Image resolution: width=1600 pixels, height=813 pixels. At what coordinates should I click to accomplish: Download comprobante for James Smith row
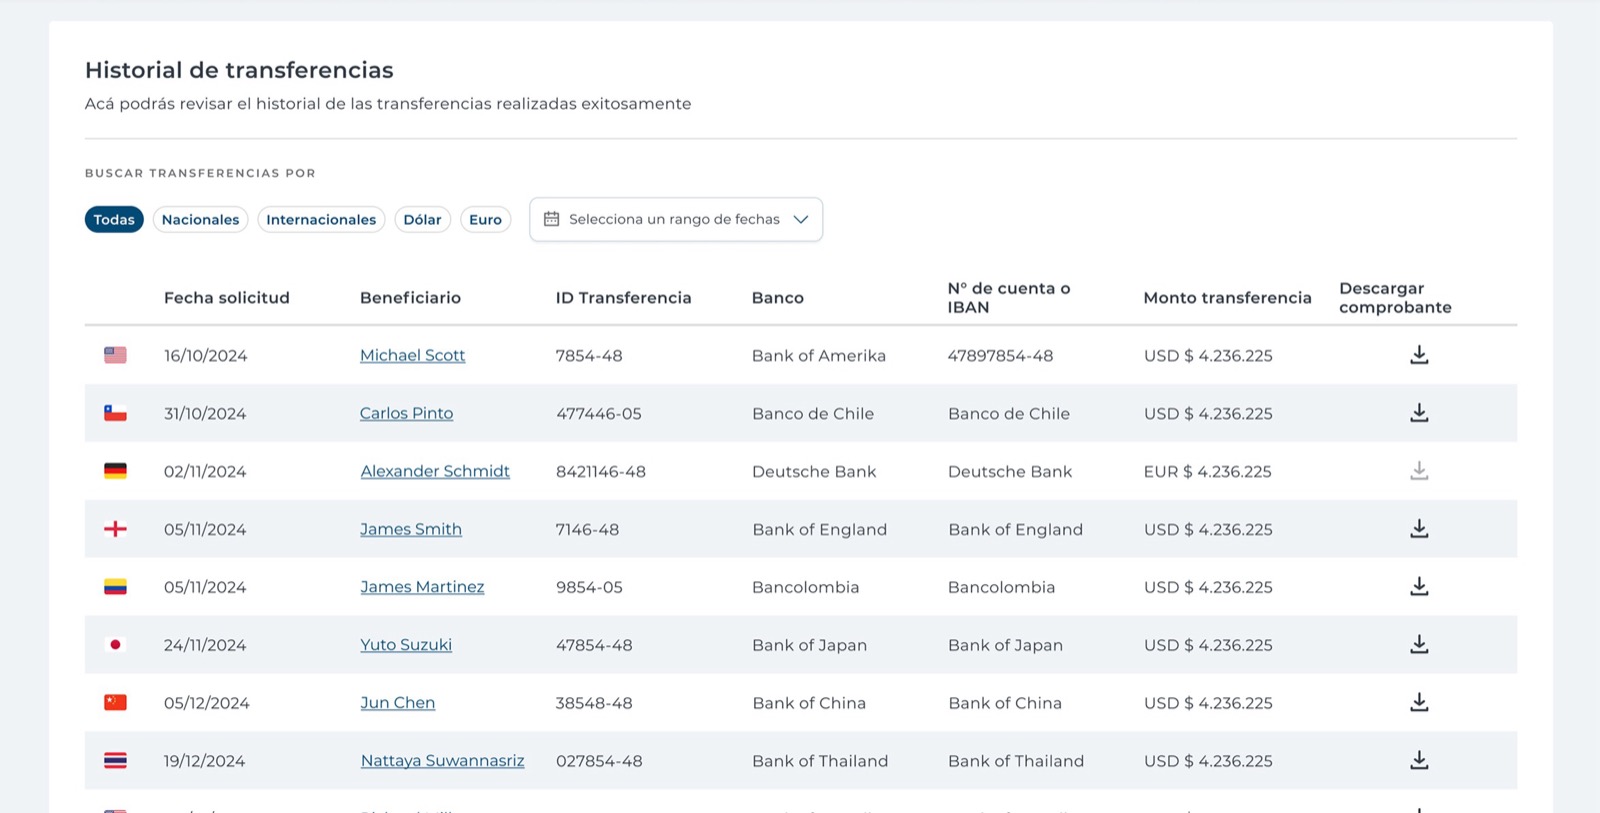pyautogui.click(x=1419, y=529)
